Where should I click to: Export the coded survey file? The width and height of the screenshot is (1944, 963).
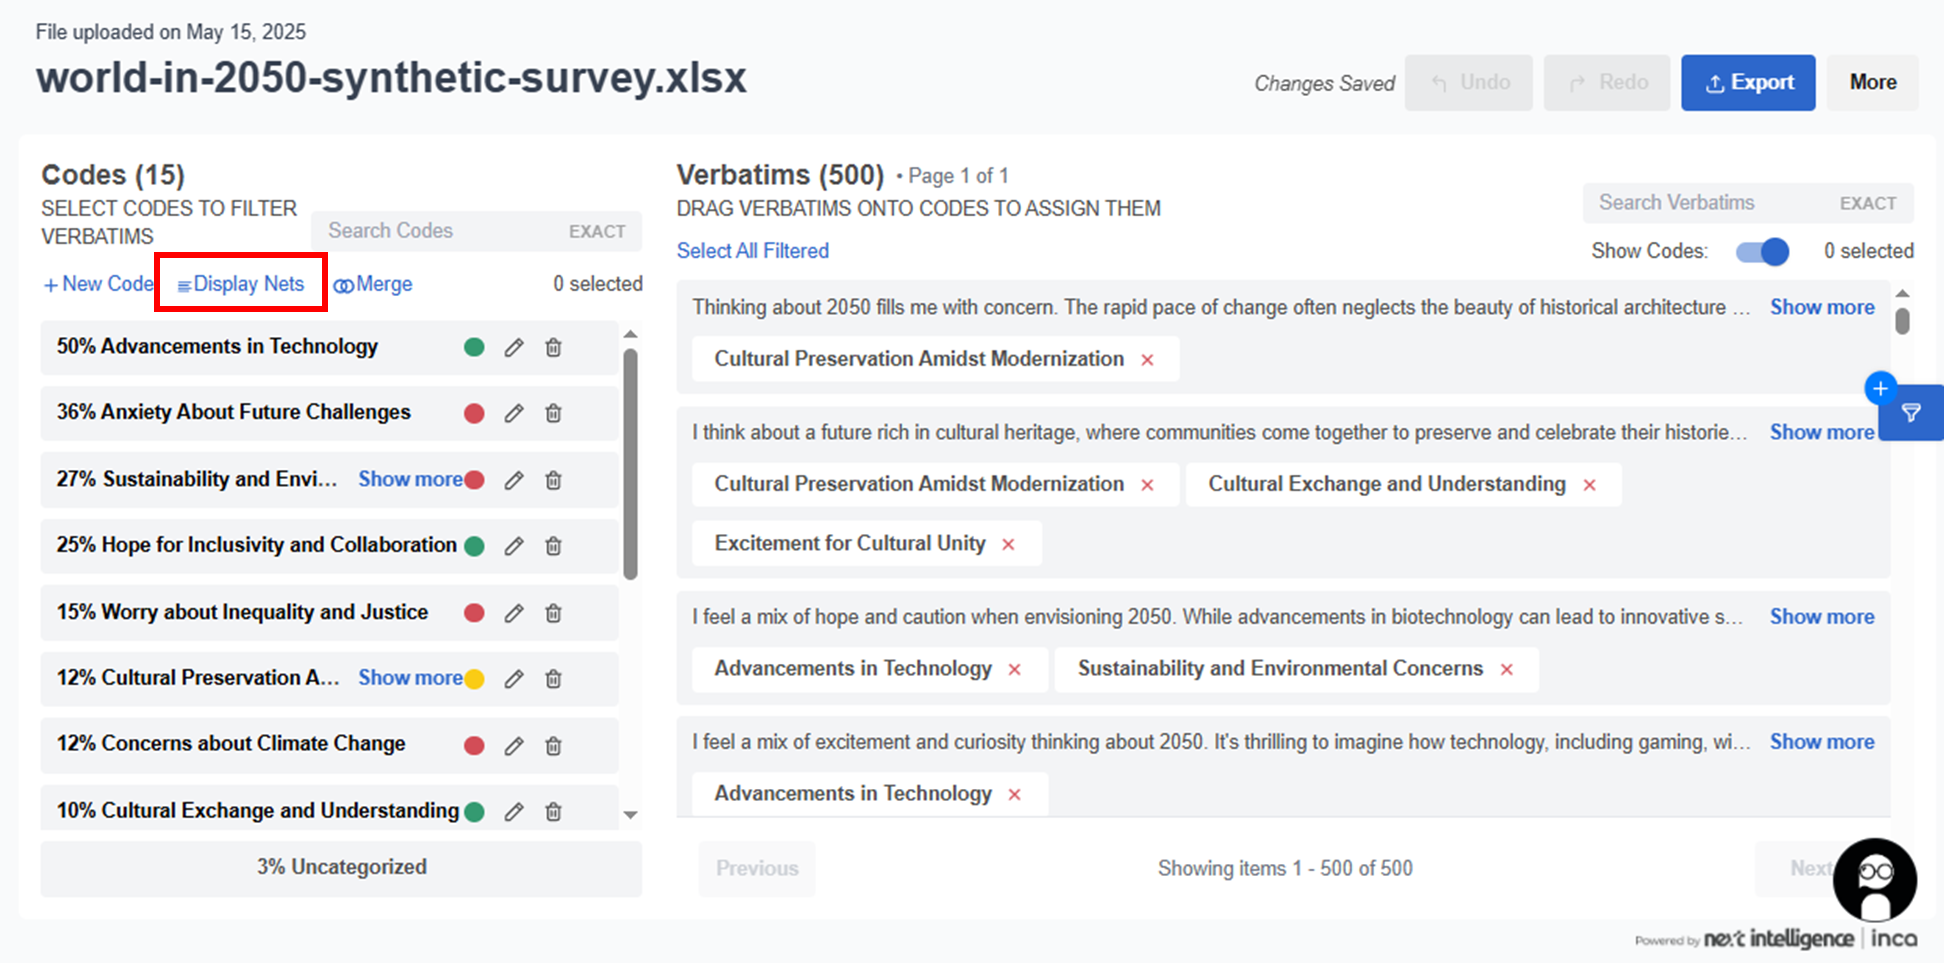tap(1747, 82)
